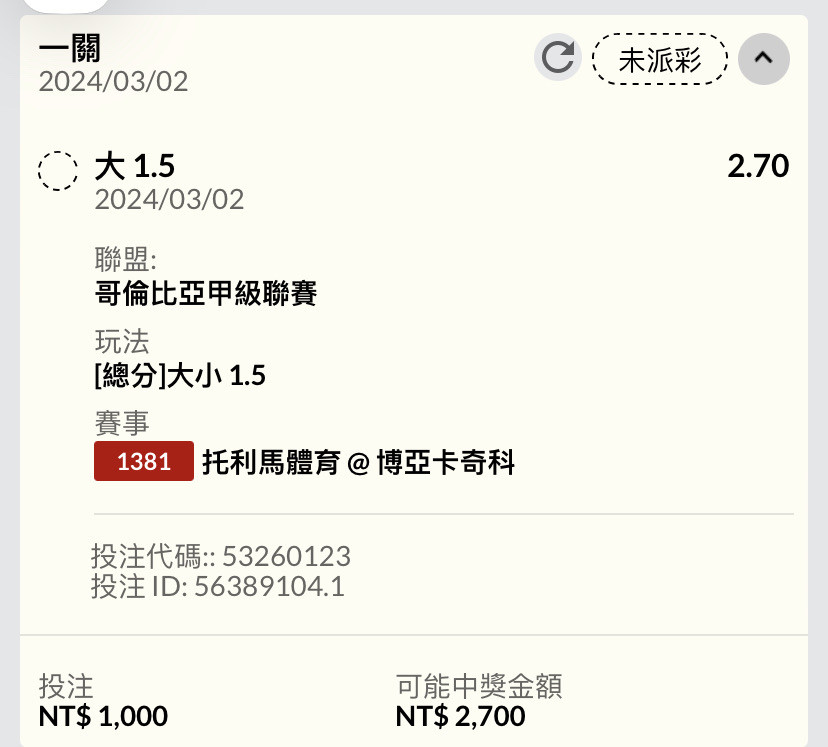Viewport: 828px width, 747px height.
Task: Click the NT$ 1,000 stake amount
Action: tap(103, 716)
